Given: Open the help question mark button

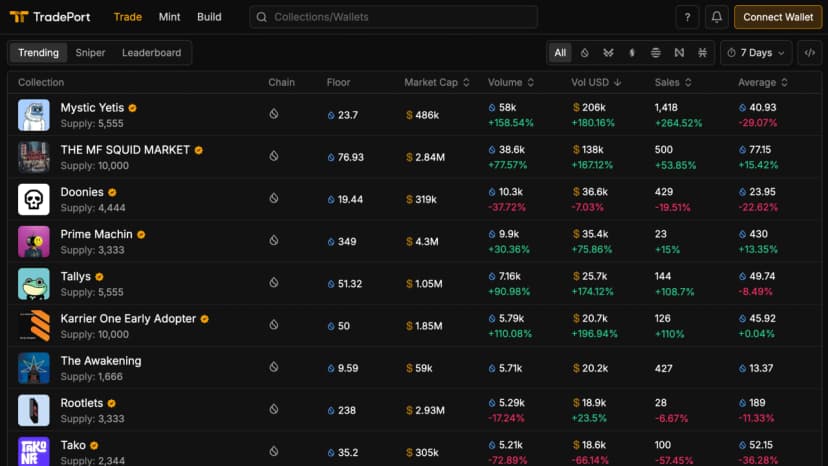Looking at the screenshot, I should (688, 17).
